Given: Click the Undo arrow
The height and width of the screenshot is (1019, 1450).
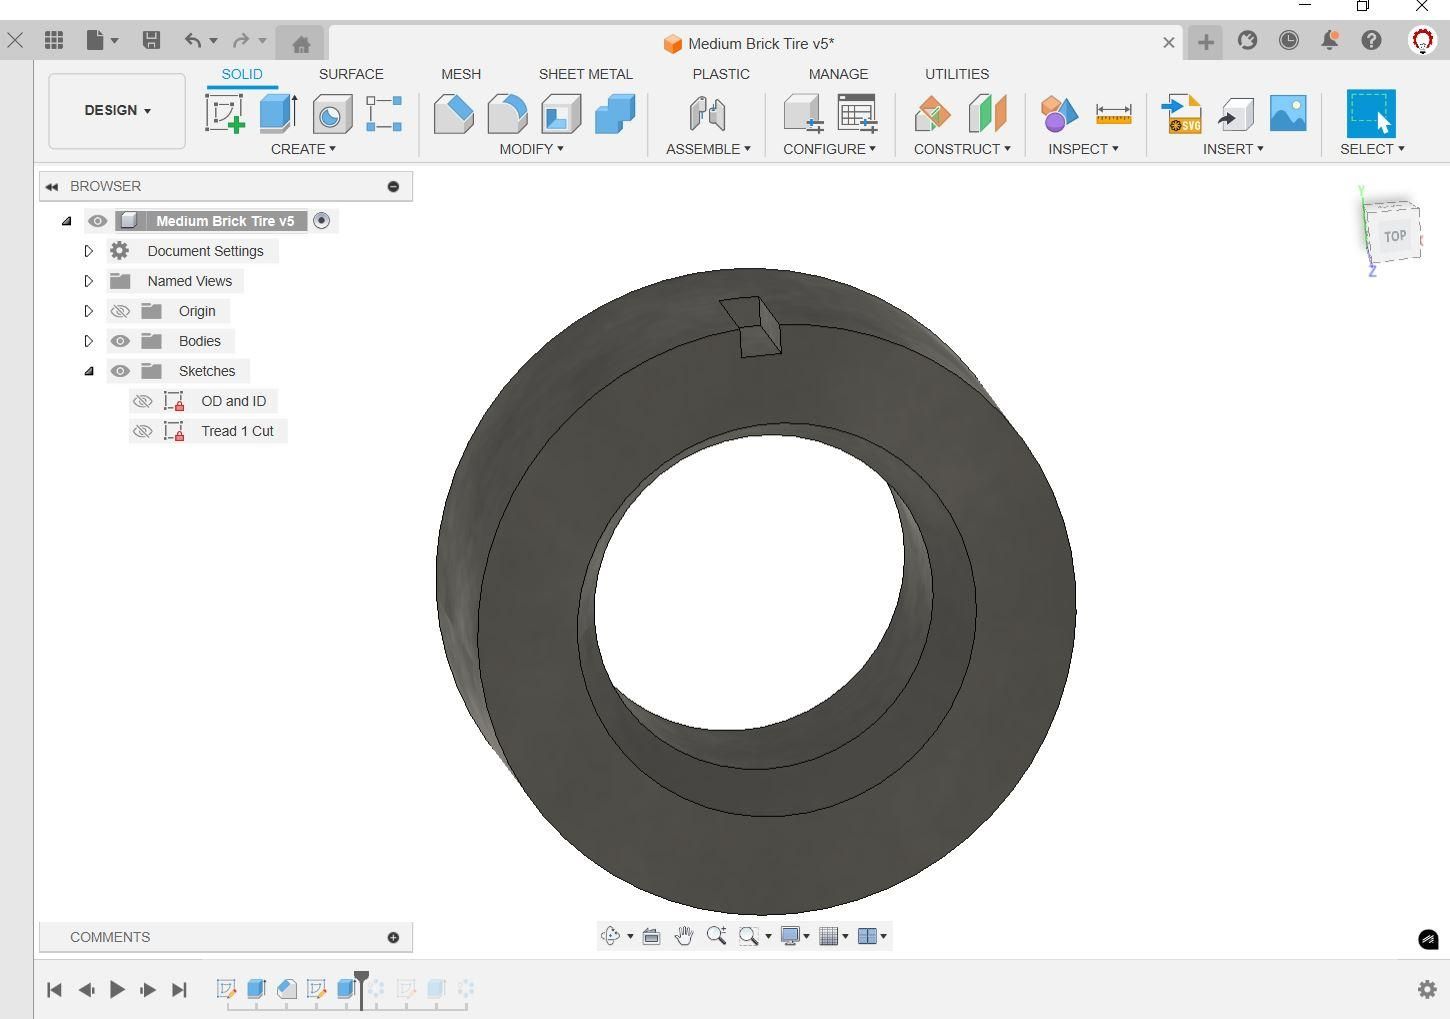Looking at the screenshot, I should (x=193, y=40).
